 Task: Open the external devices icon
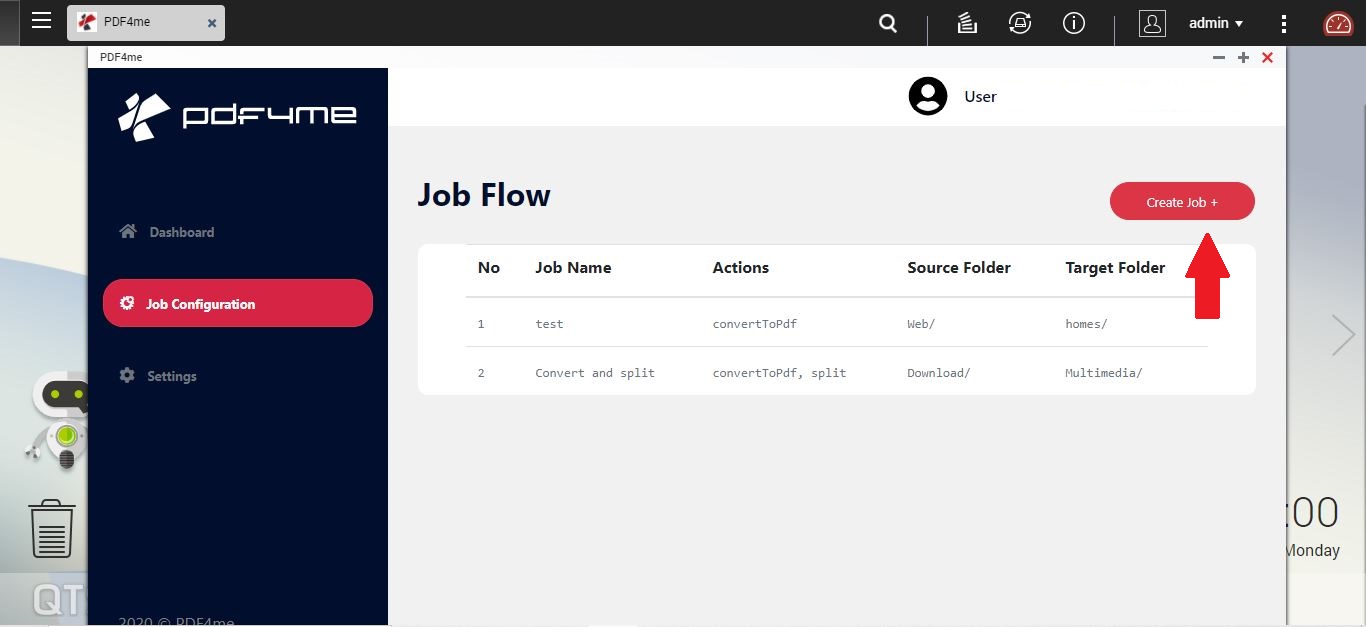(1020, 23)
